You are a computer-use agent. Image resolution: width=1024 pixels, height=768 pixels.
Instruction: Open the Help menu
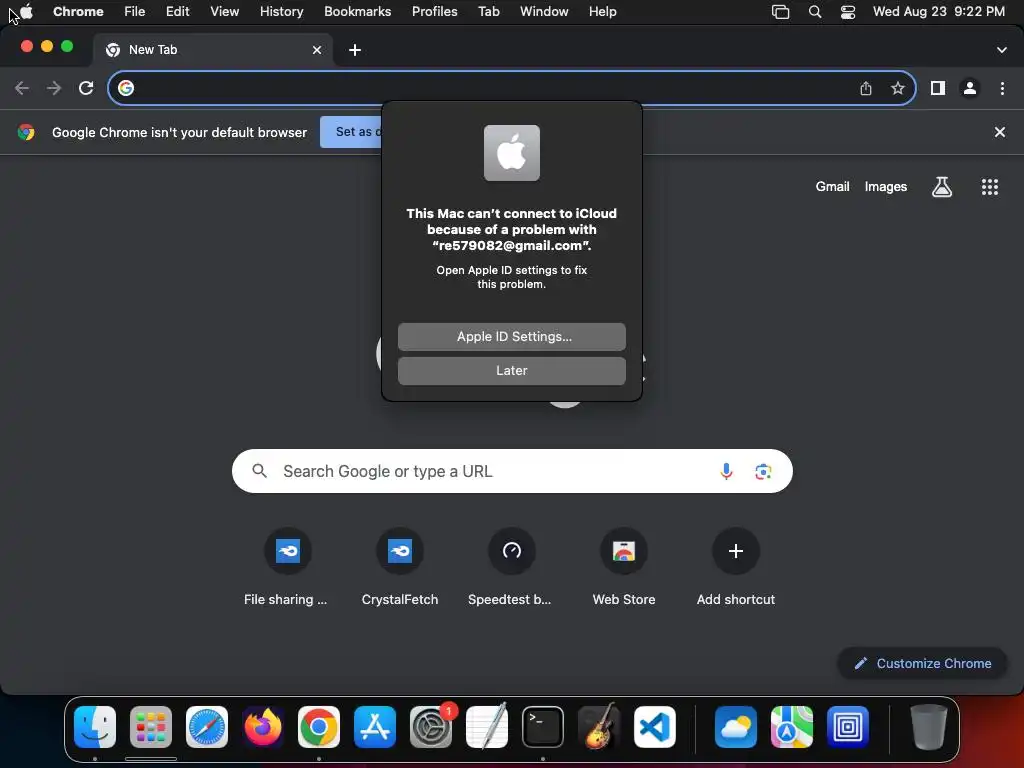[x=602, y=12]
